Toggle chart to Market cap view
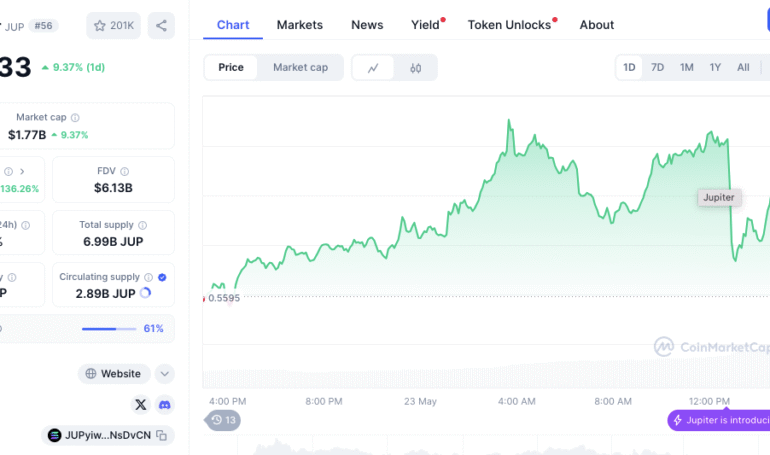Viewport: 770px width, 455px height. coord(300,68)
